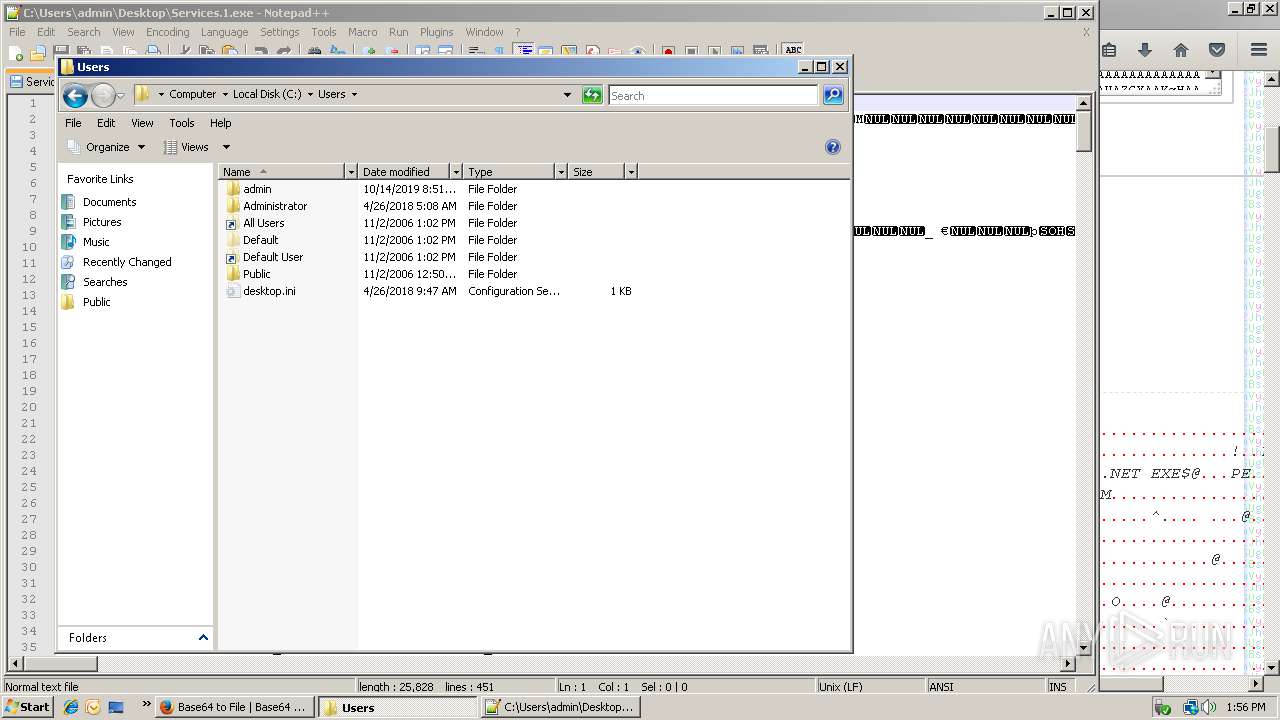Sort by Name column header
Image resolution: width=1280 pixels, height=720 pixels.
(x=280, y=172)
